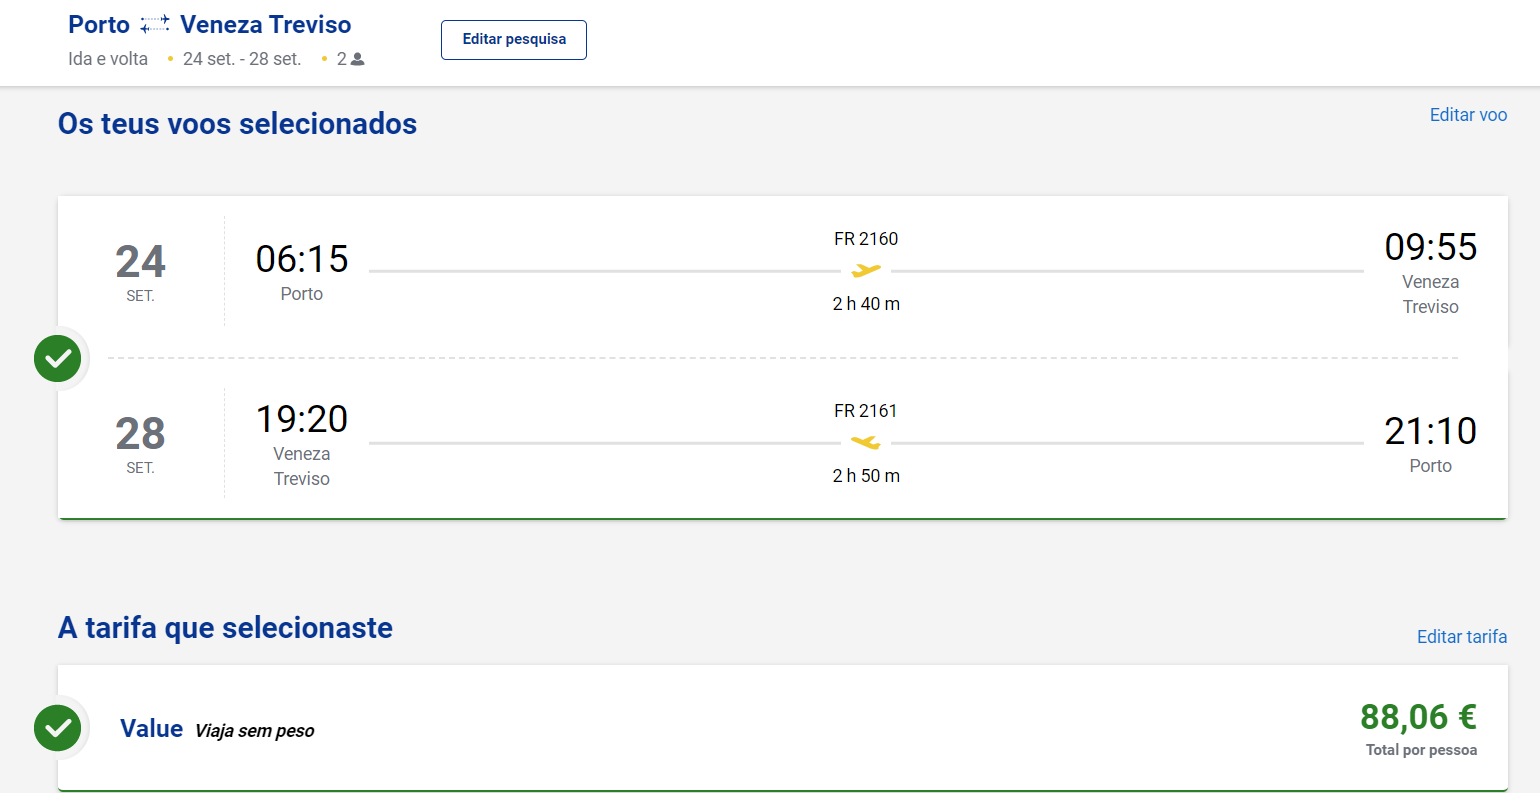Select the 19:20 Veneza Treviso departure time

click(x=302, y=419)
